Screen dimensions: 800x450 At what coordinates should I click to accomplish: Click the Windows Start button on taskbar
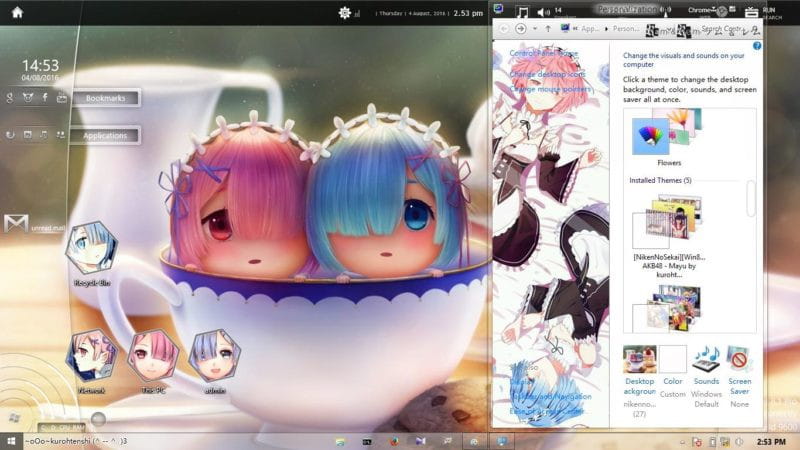point(11,441)
